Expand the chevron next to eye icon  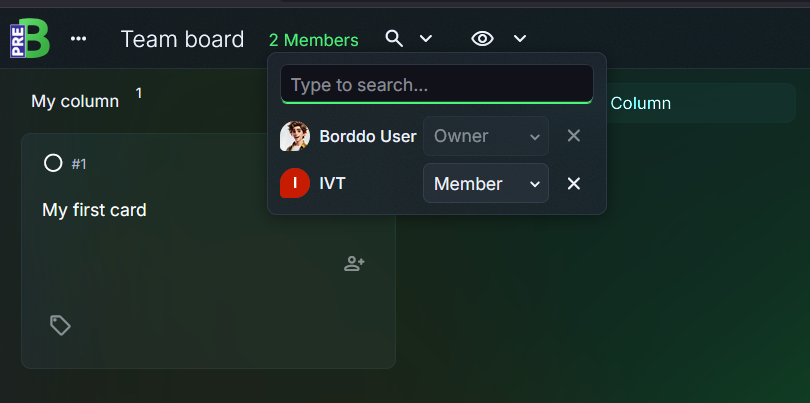point(520,39)
